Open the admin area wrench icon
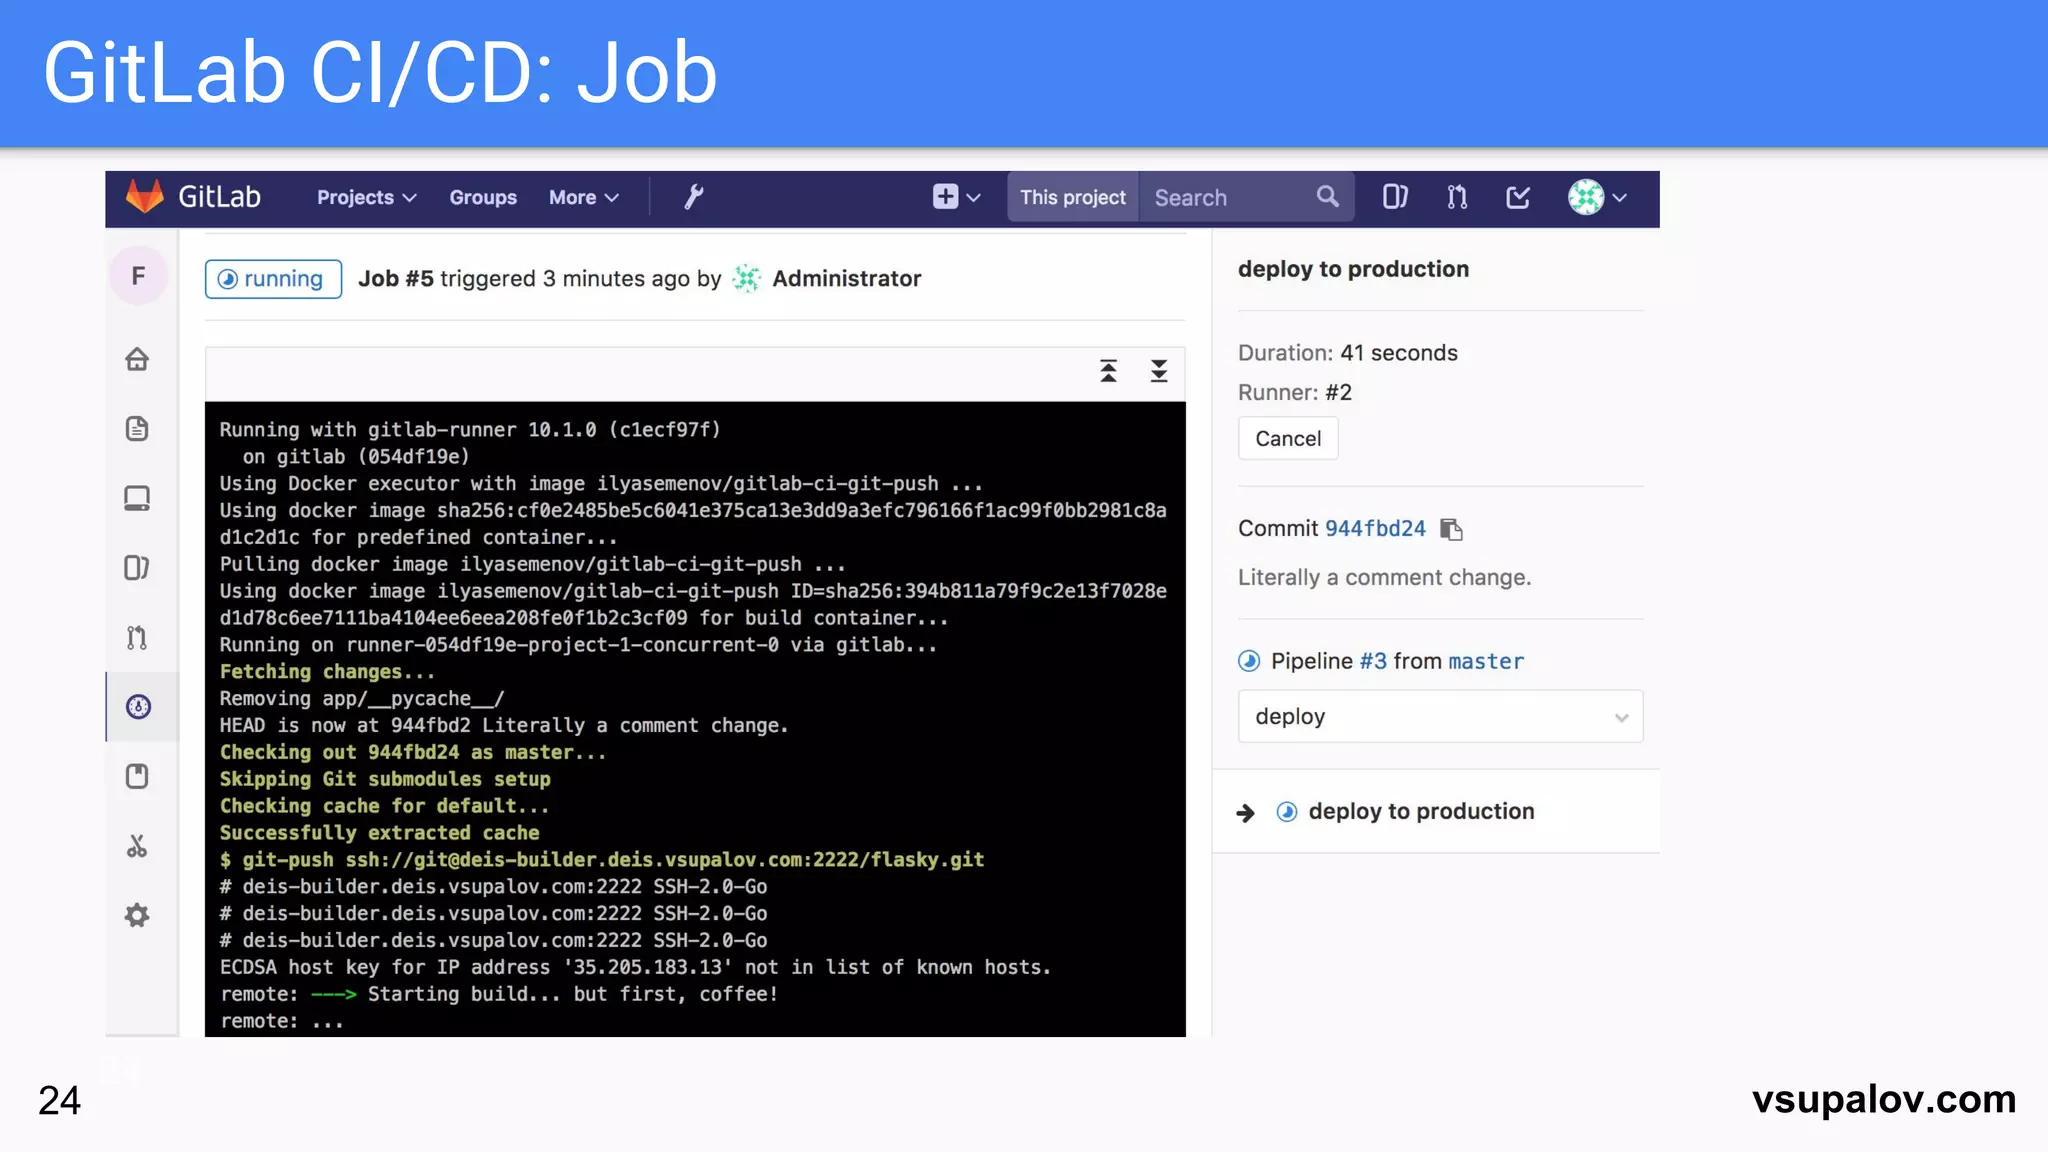Viewport: 2048px width, 1152px height. (693, 197)
